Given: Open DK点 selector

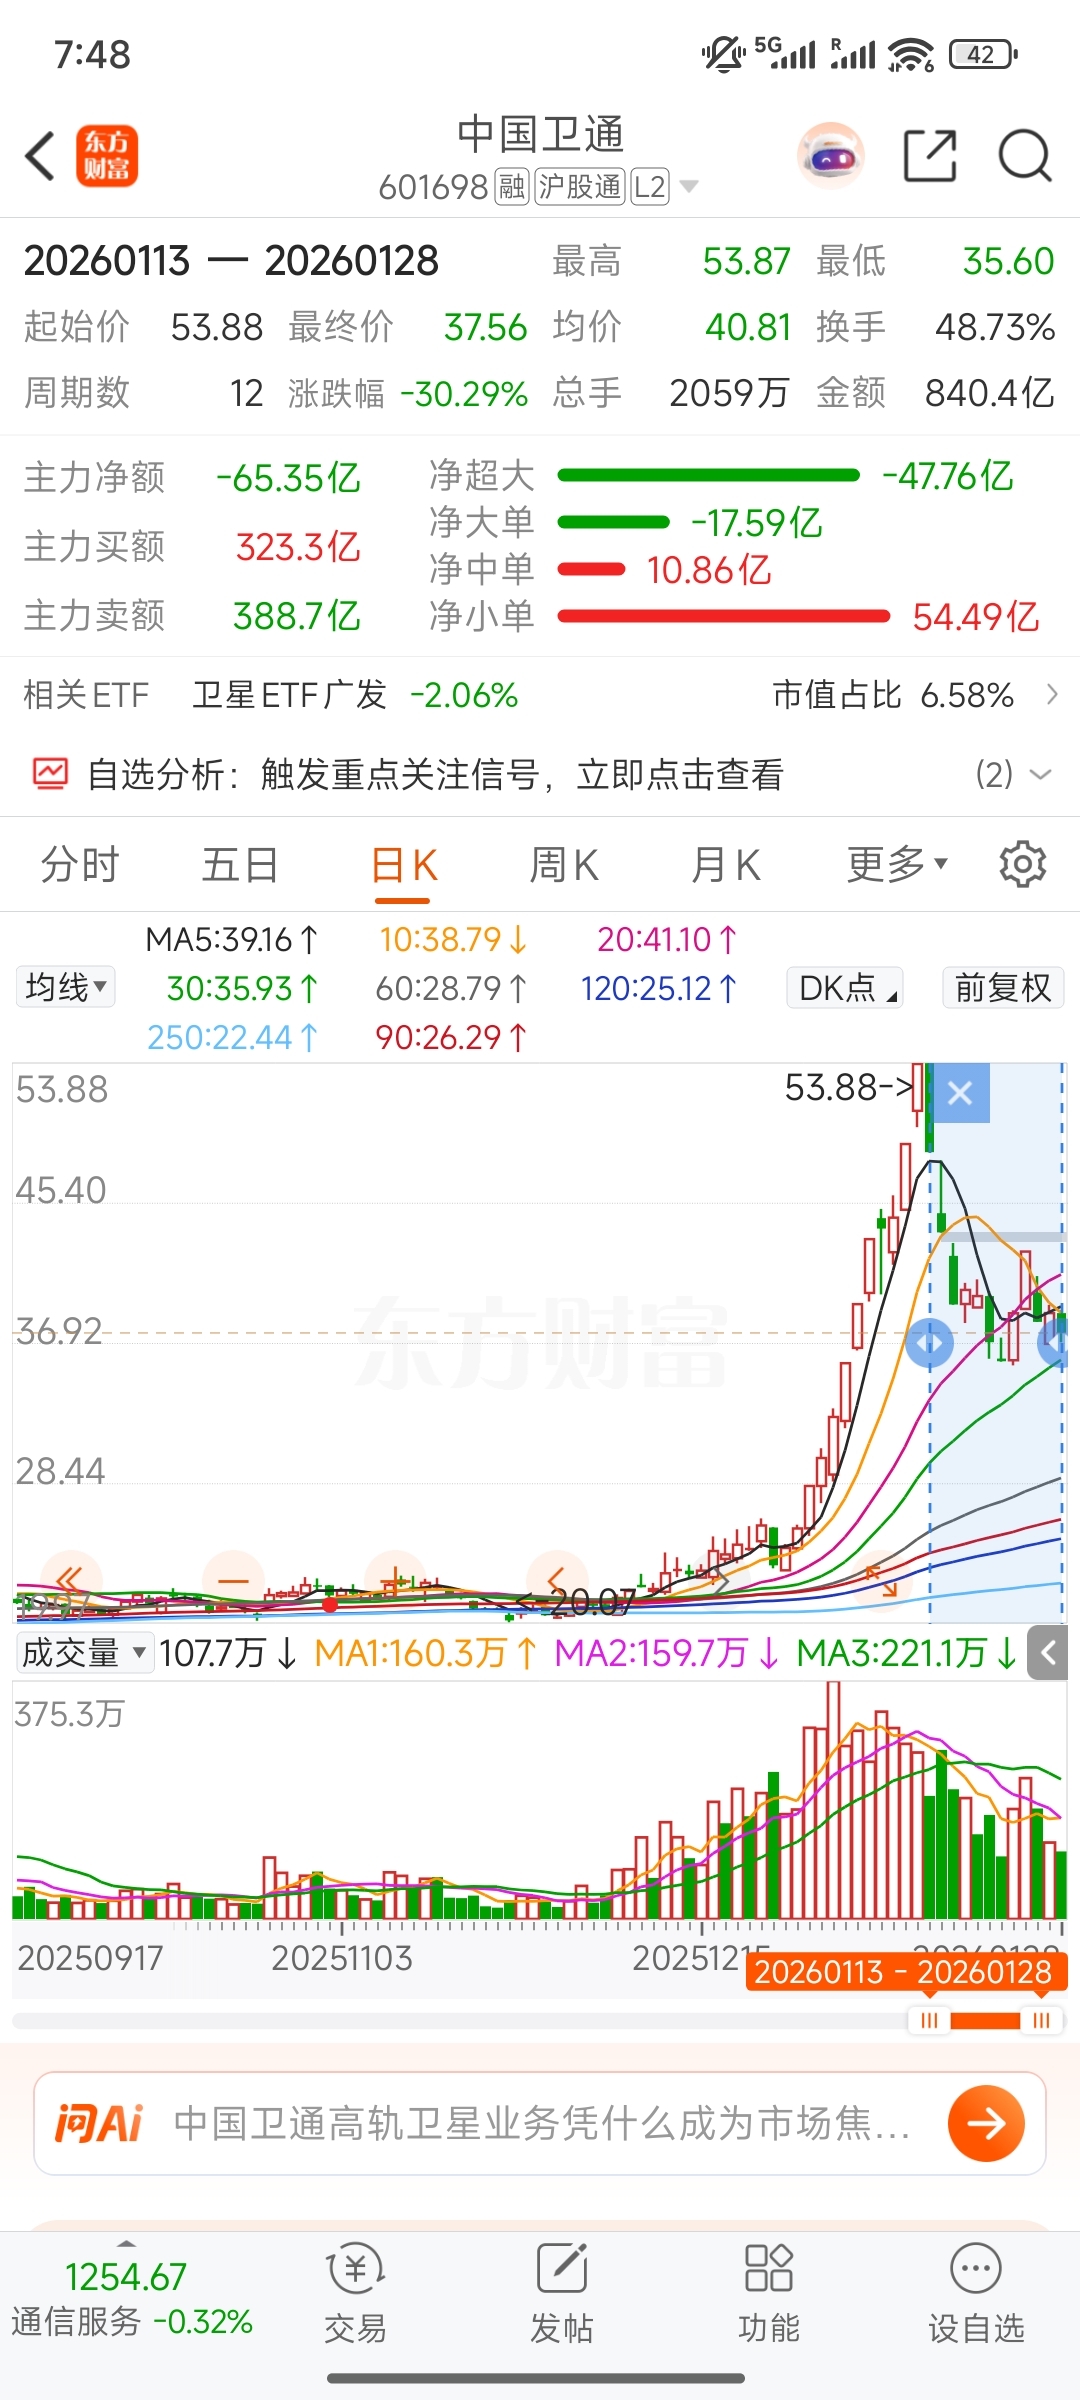Looking at the screenshot, I should click(x=845, y=988).
